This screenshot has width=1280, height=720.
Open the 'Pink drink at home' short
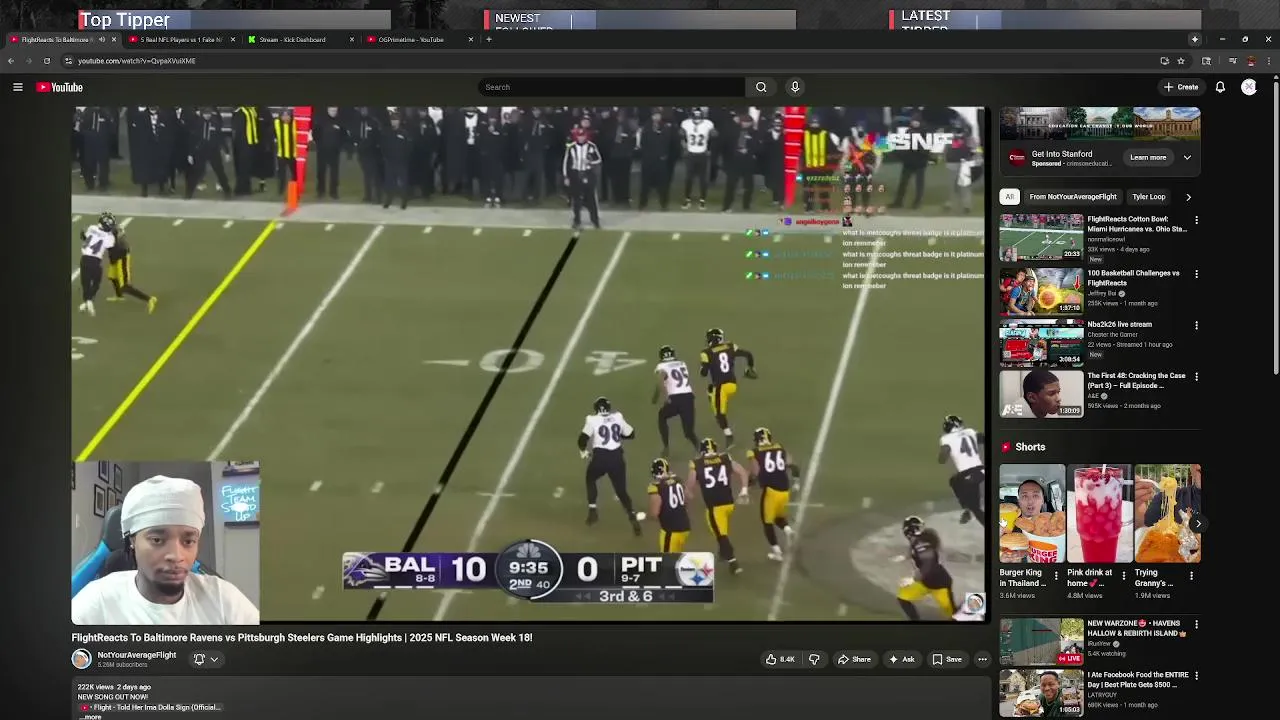tap(1099, 513)
